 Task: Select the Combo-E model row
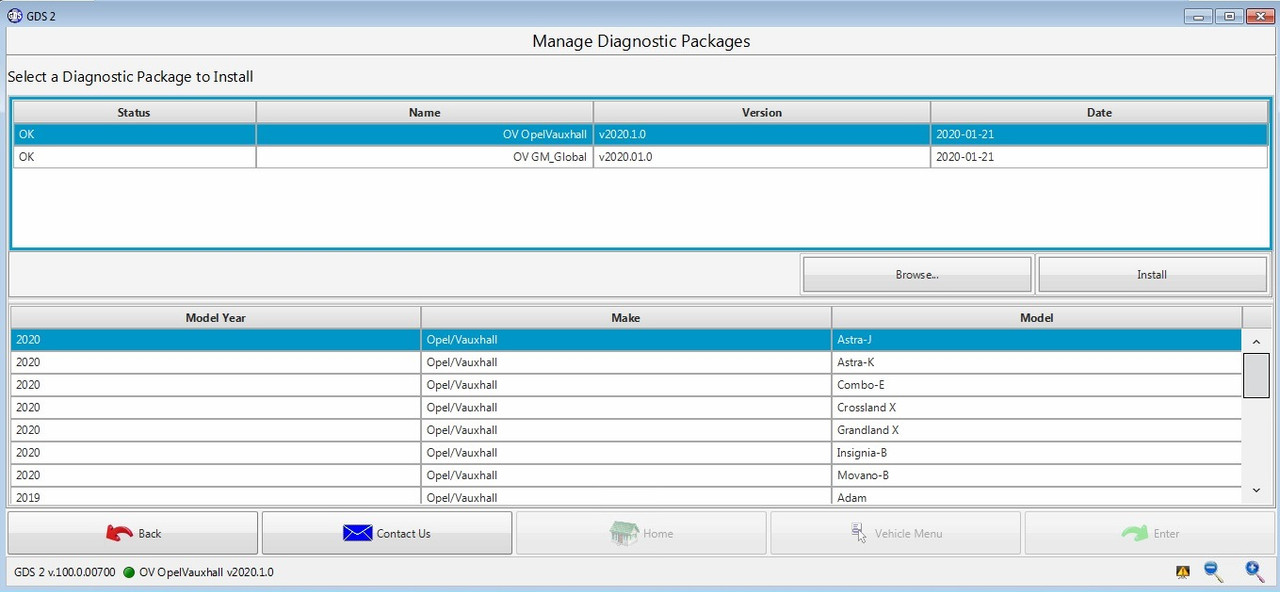pos(626,385)
